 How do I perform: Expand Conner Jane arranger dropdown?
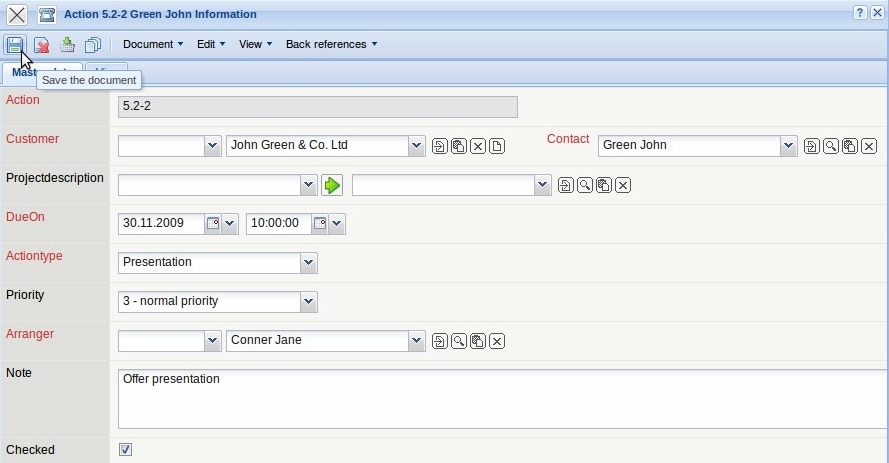click(417, 341)
